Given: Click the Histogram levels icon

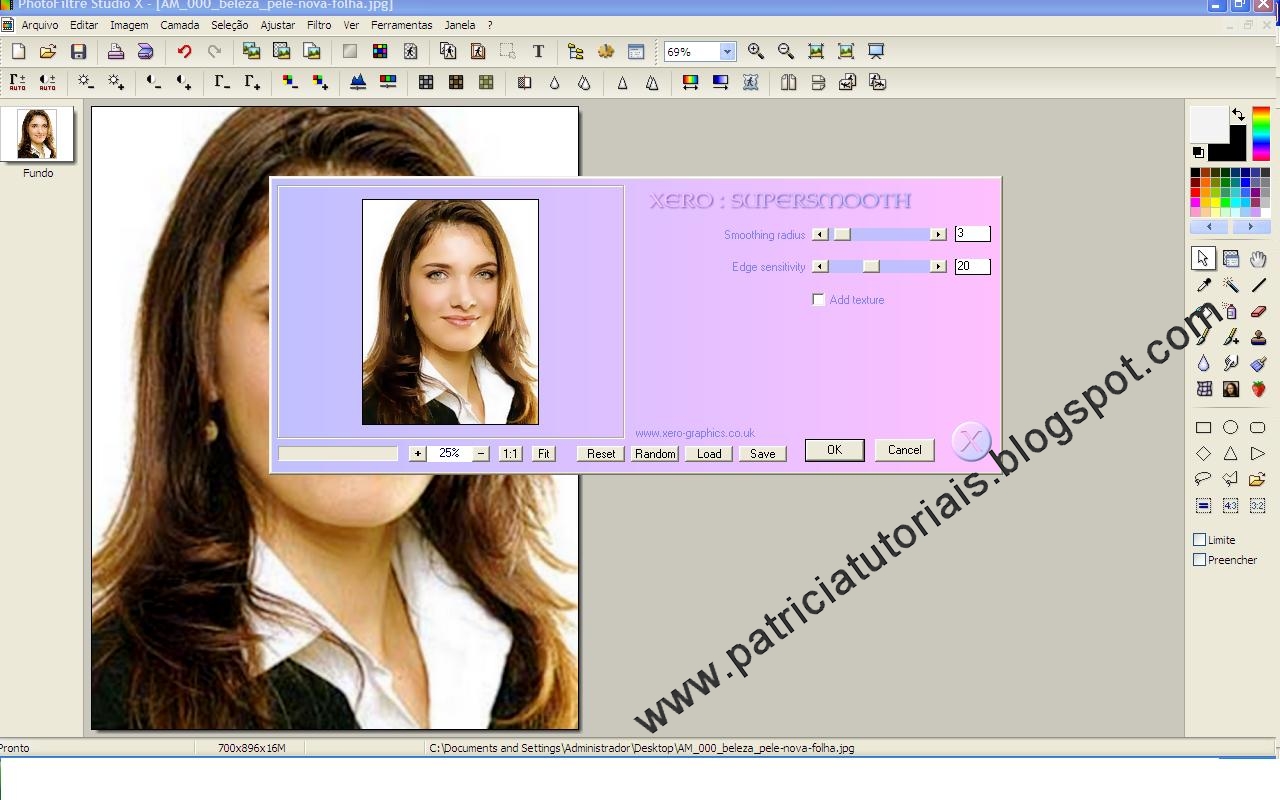Looking at the screenshot, I should point(358,82).
